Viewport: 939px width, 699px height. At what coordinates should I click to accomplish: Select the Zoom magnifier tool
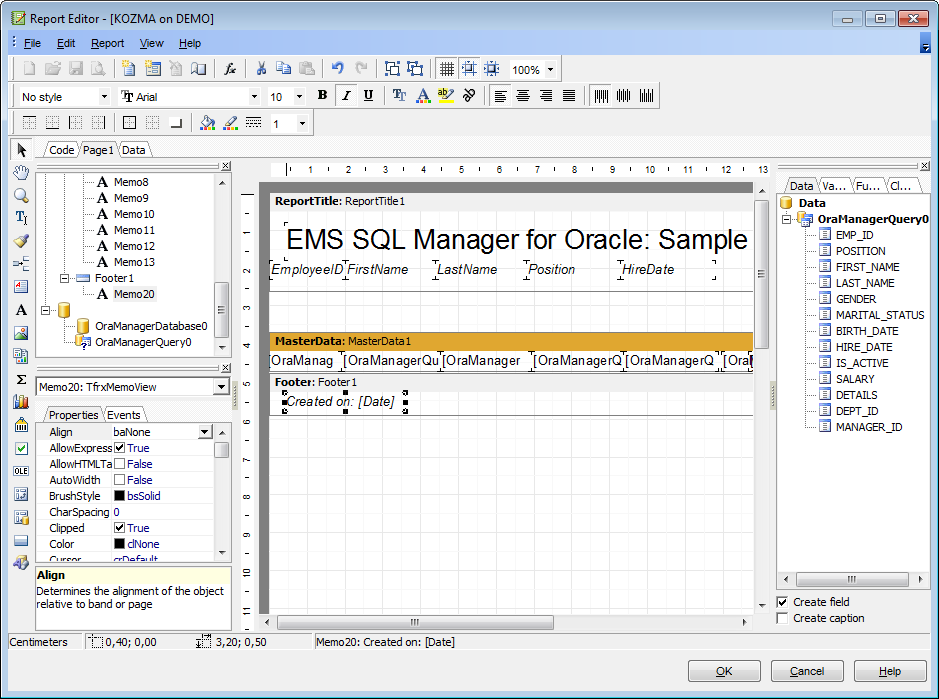tap(21, 194)
